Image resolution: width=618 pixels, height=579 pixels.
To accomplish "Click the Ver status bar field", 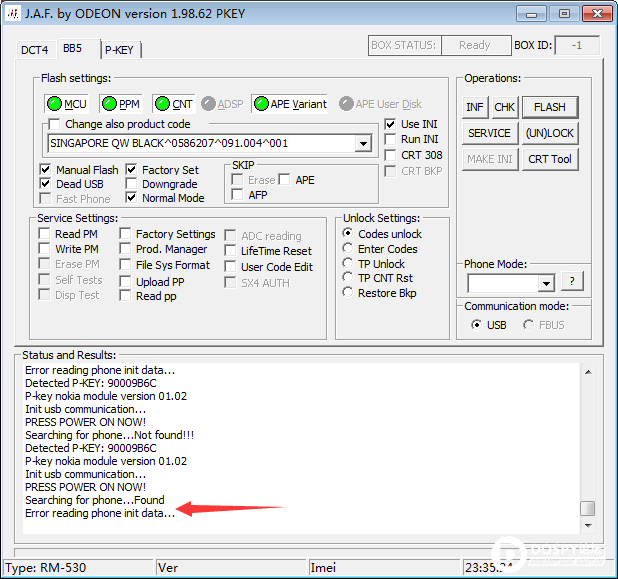I will 231,568.
